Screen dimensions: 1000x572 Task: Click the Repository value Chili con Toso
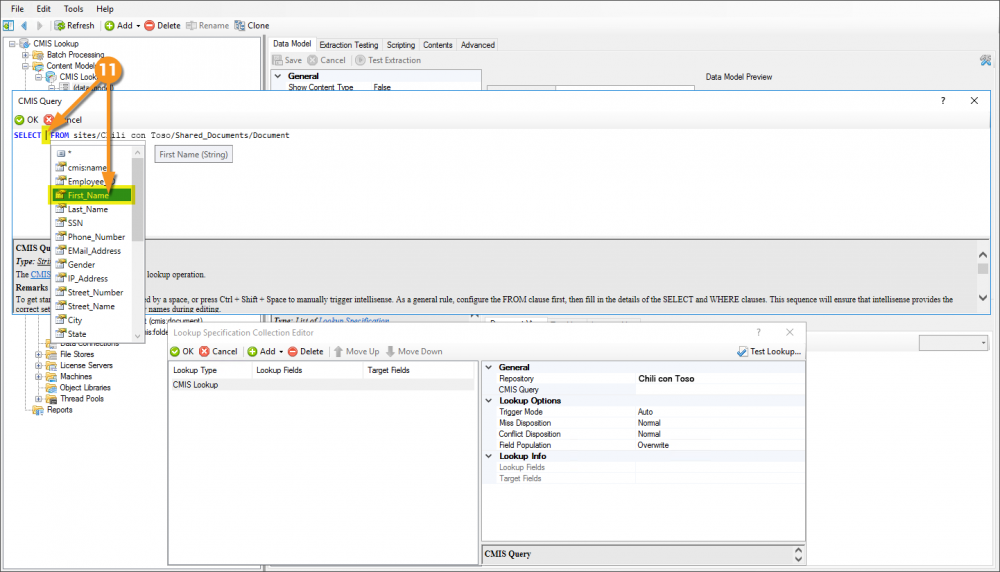coord(666,379)
